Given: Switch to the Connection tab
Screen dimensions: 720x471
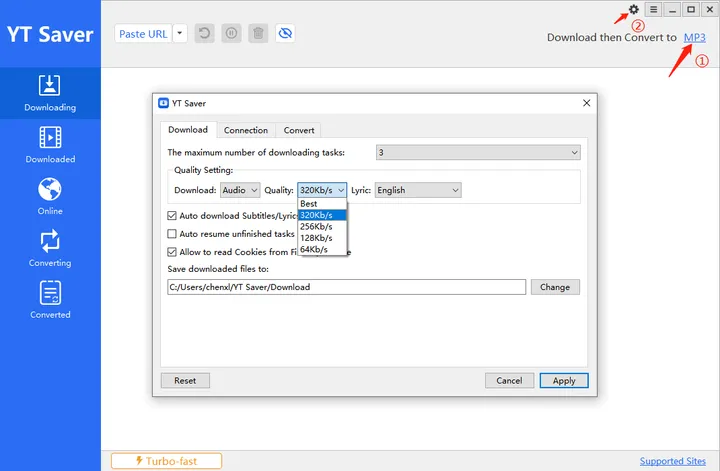Looking at the screenshot, I should [246, 130].
